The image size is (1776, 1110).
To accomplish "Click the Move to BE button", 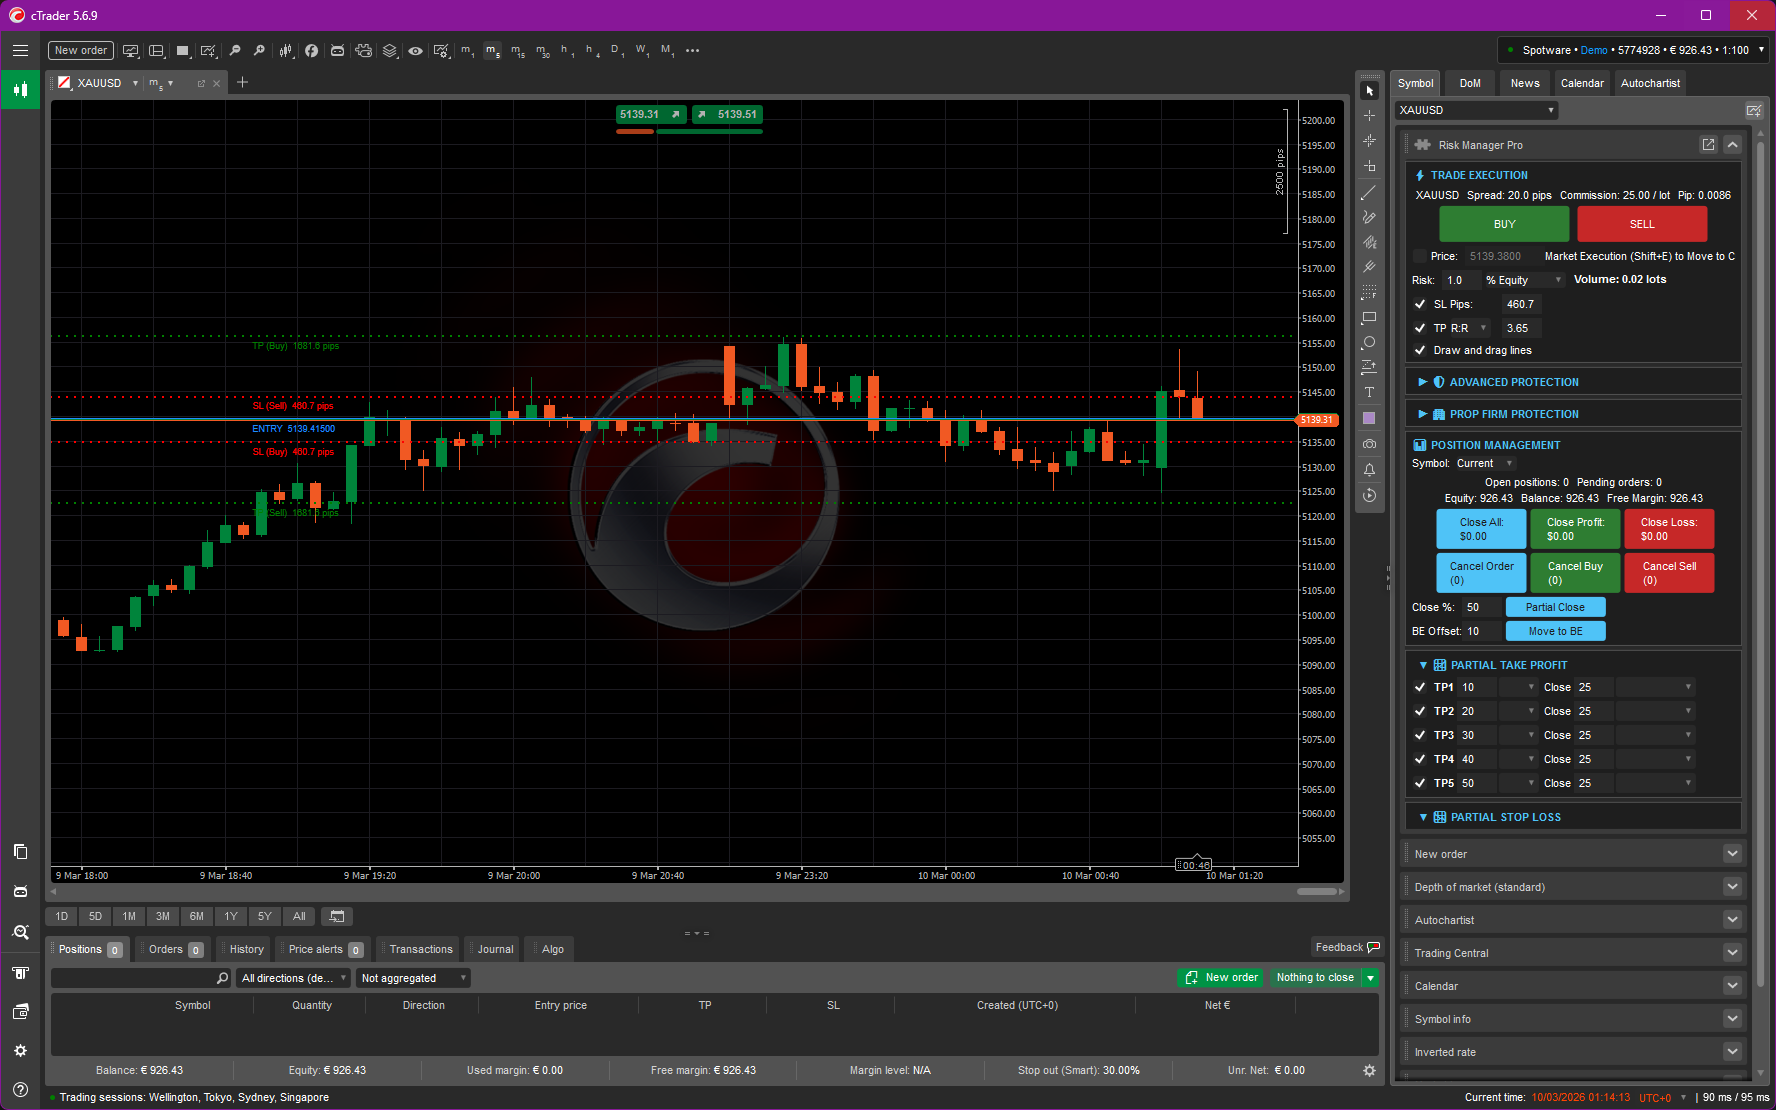I will 1555,631.
